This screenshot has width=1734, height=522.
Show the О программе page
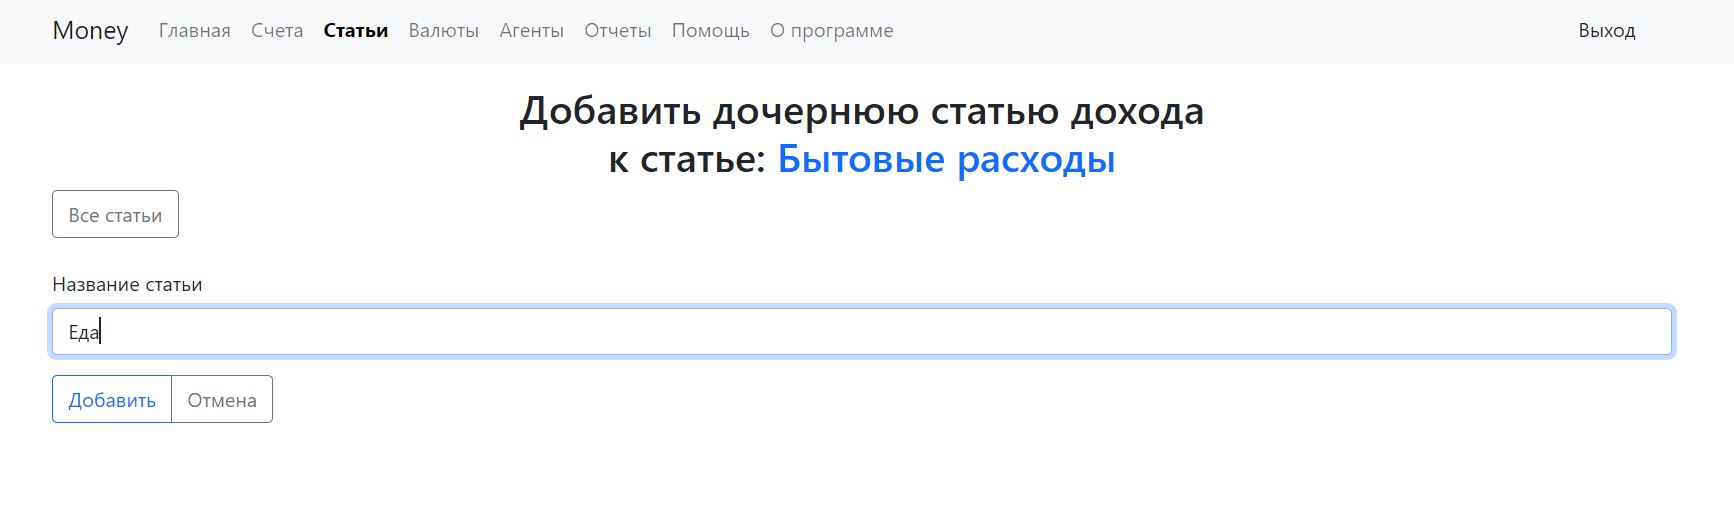831,31
